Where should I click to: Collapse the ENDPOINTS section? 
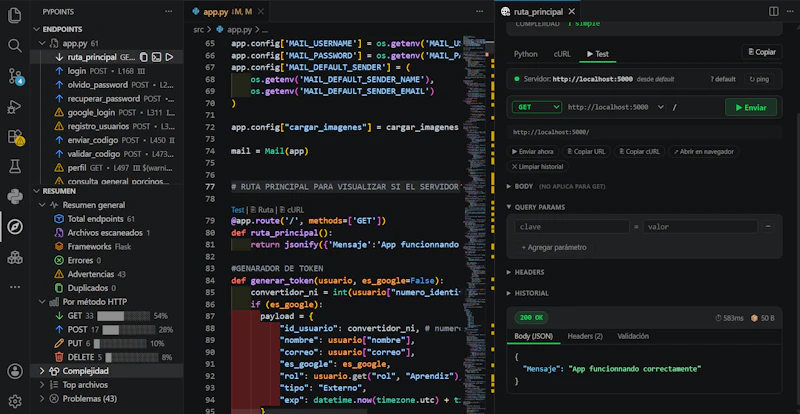click(36, 30)
